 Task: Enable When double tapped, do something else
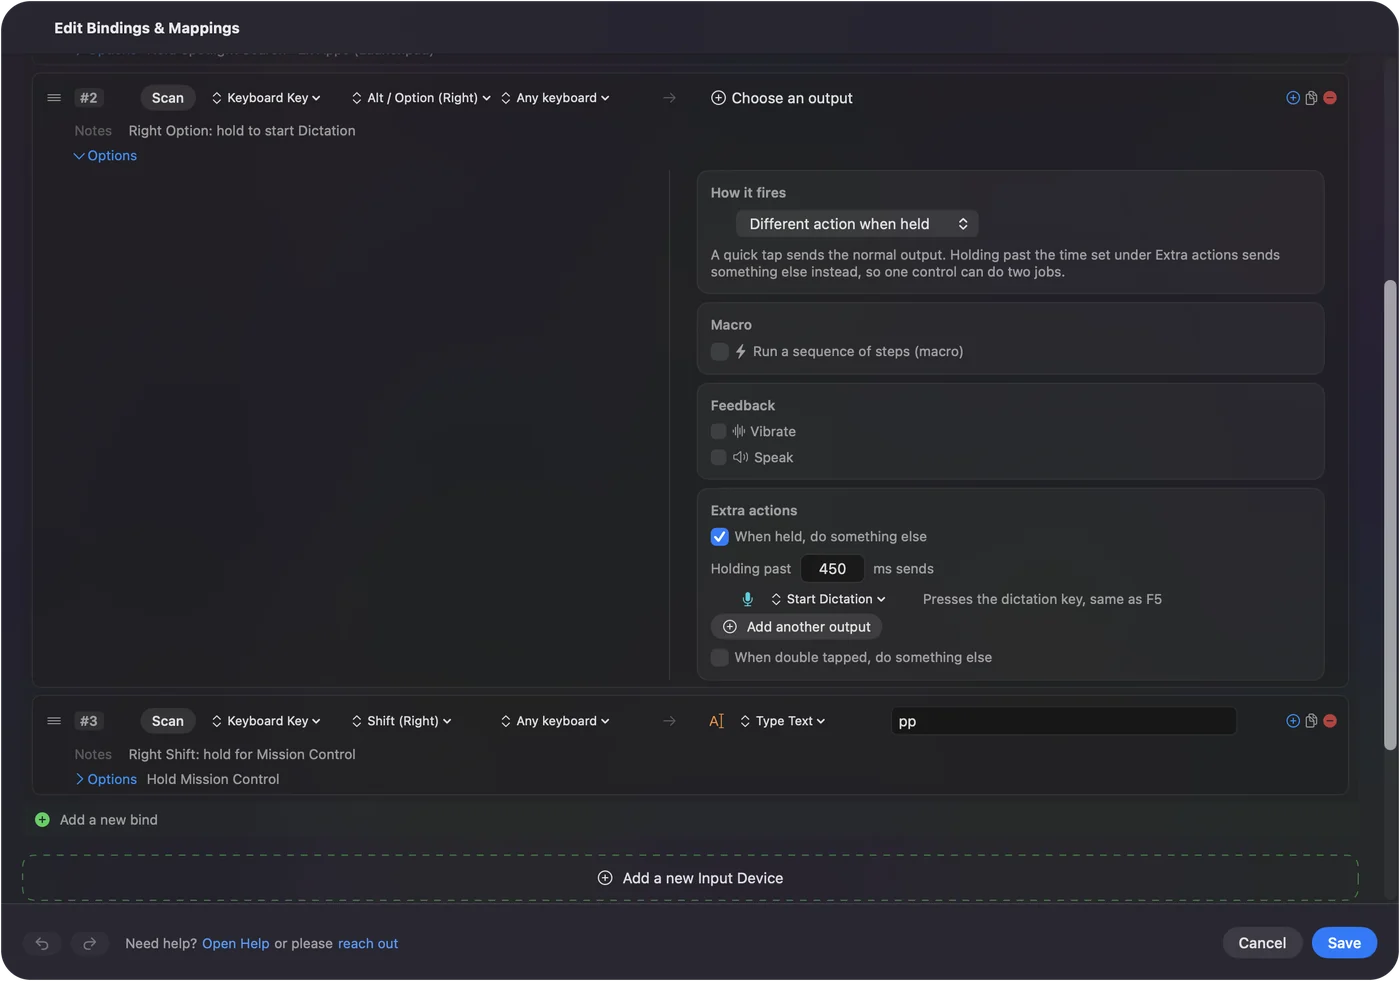(719, 657)
